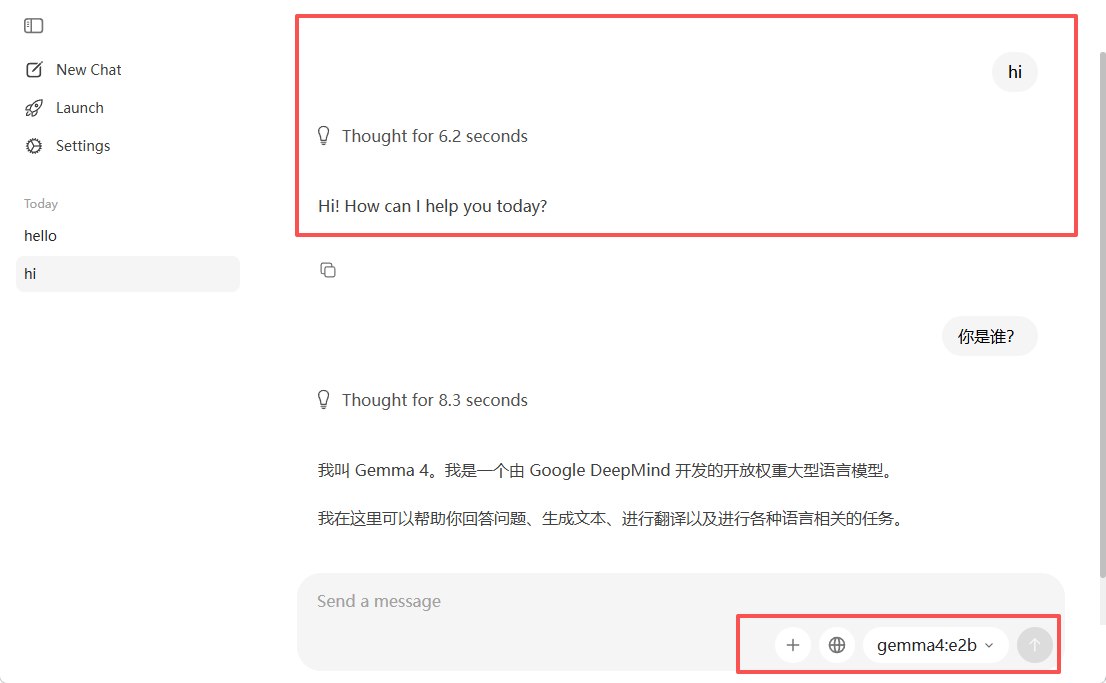Viewport: 1106px width, 683px height.
Task: Expand the 8.3 seconds thought section
Action: 423,400
